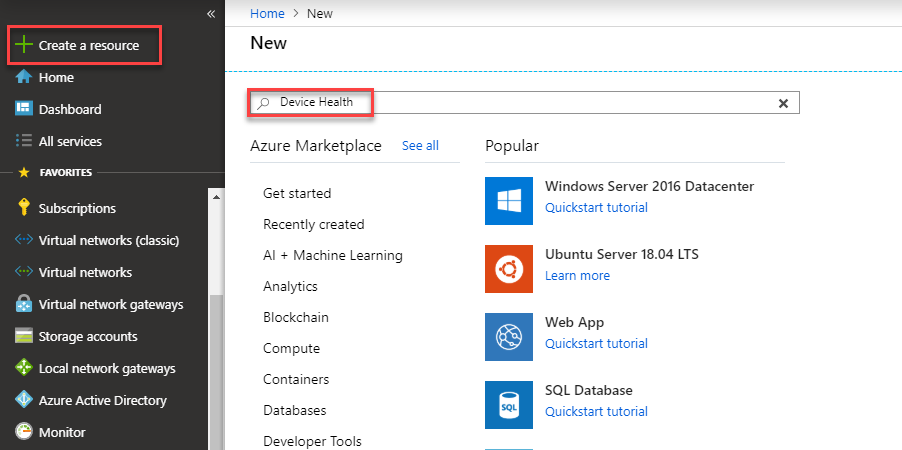The height and width of the screenshot is (450, 902).
Task: Select the Storage accounts icon in sidebar
Action: [x=24, y=336]
